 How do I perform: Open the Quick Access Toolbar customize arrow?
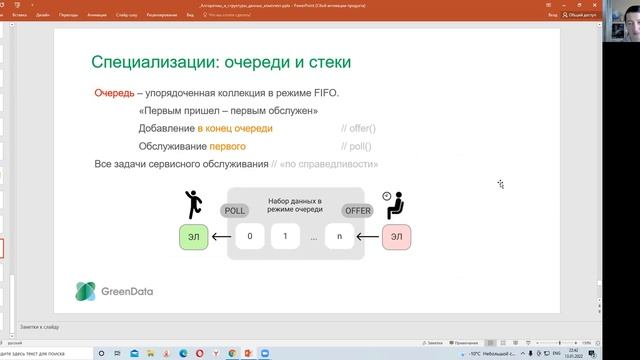[x=32, y=5]
